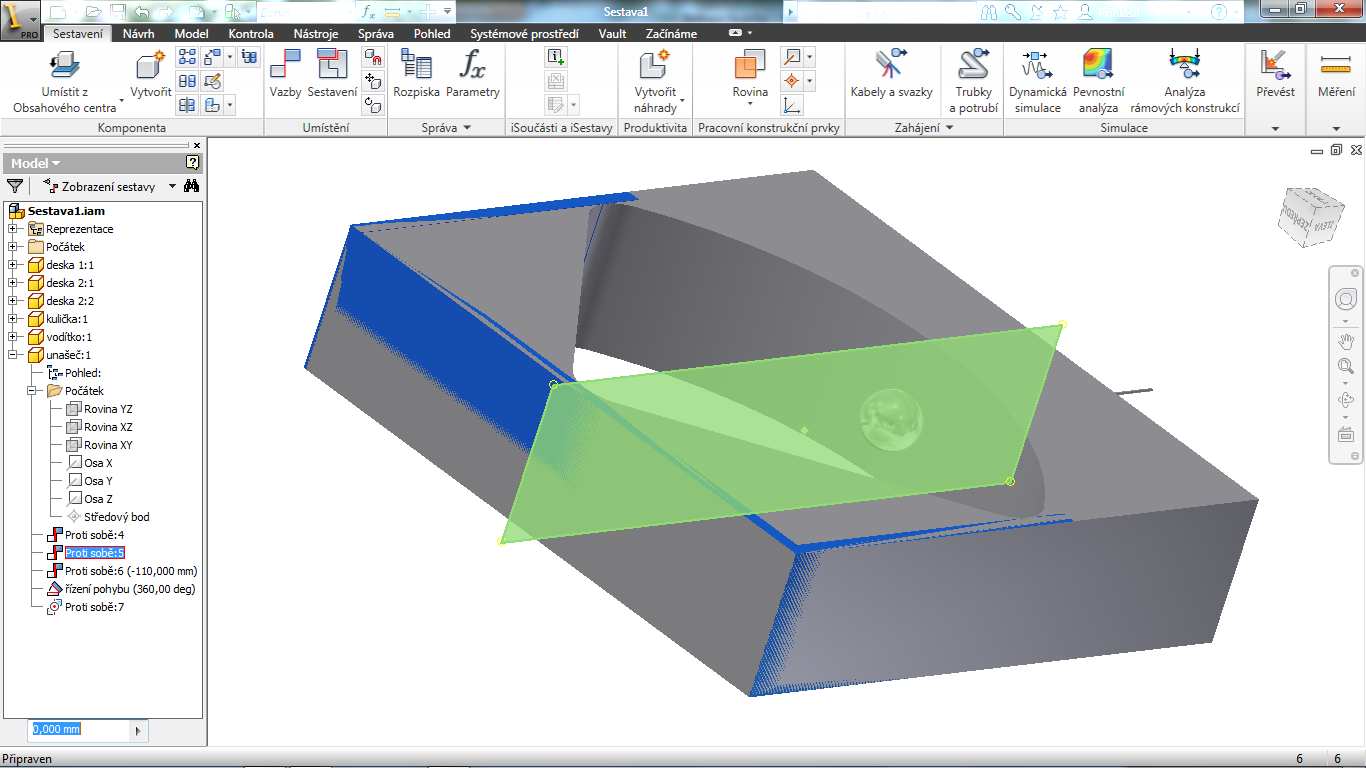The width and height of the screenshot is (1366, 768).
Task: Click the binoculars find icon in browser
Action: pos(191,186)
